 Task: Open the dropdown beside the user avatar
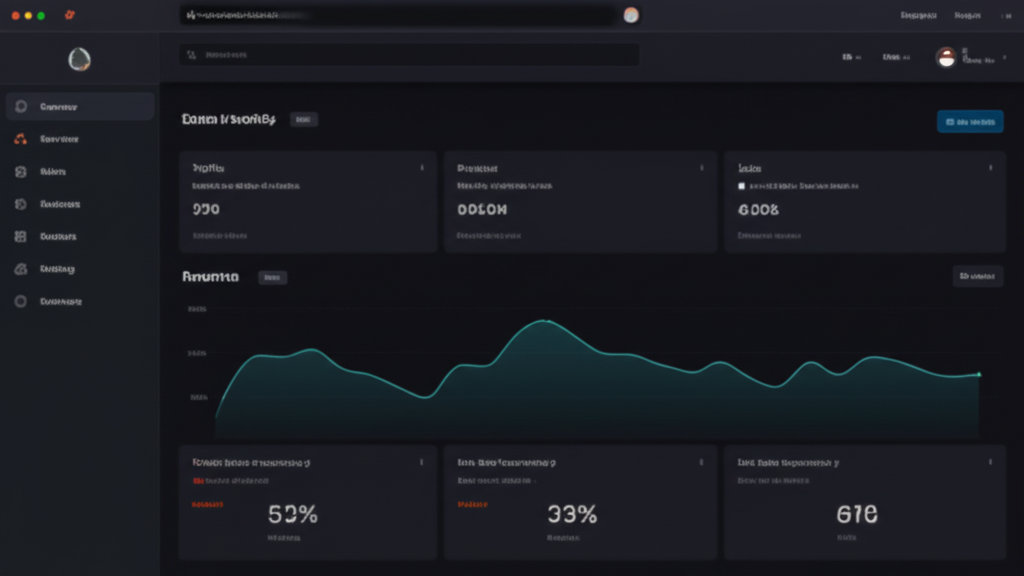point(1003,57)
